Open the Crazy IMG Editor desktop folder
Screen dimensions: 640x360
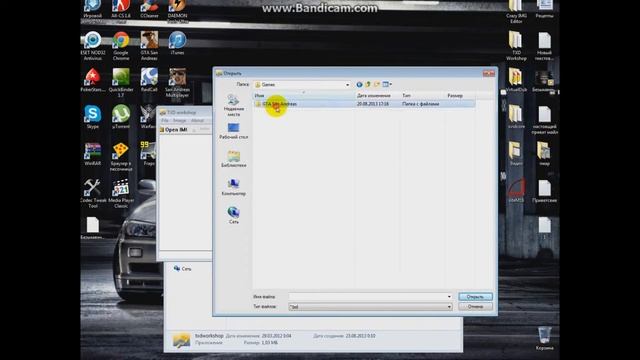point(516,11)
